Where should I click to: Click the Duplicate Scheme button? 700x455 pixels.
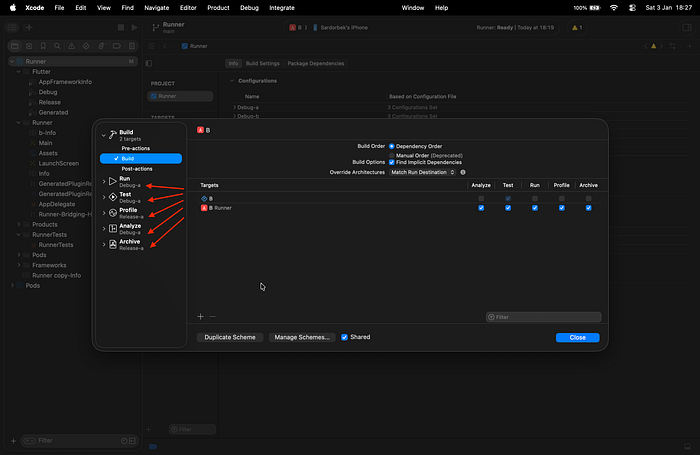[x=230, y=338]
